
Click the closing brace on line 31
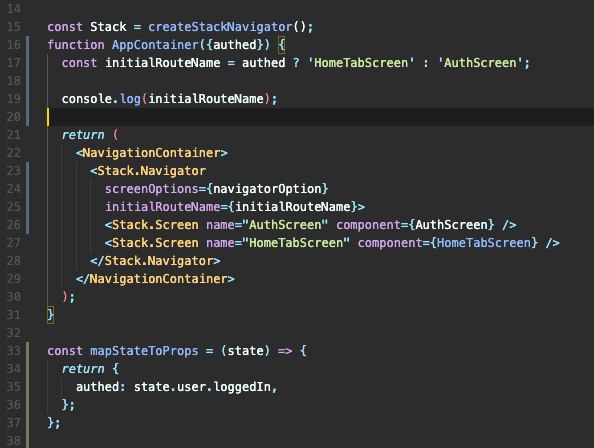(x=50, y=315)
